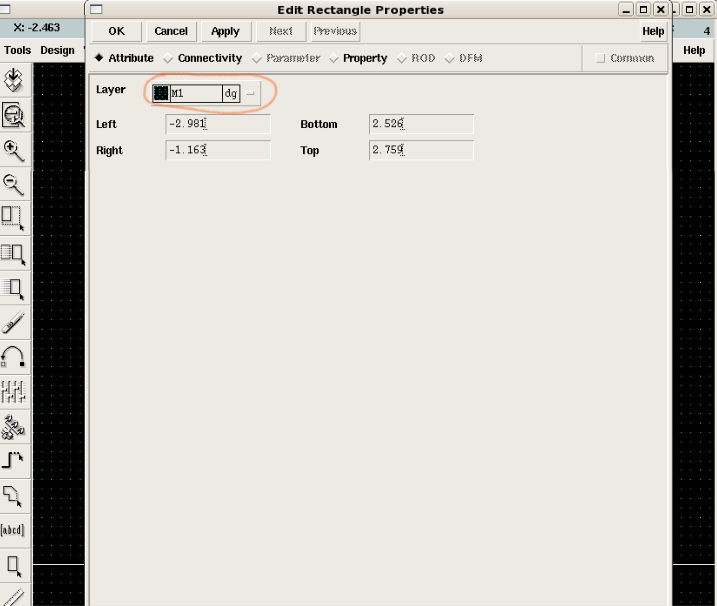Click the X: -2.463 coordinate readout

pyautogui.click(x=37, y=27)
